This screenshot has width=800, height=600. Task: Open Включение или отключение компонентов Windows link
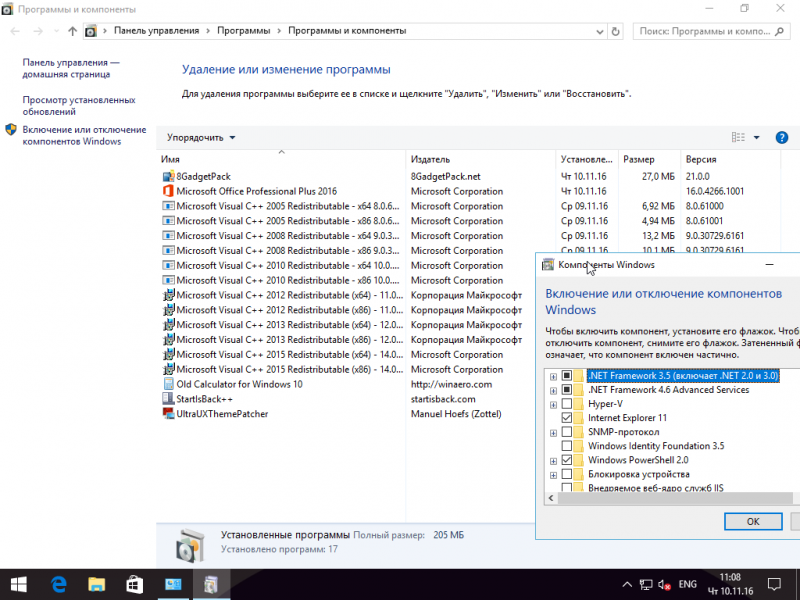[x=84, y=136]
